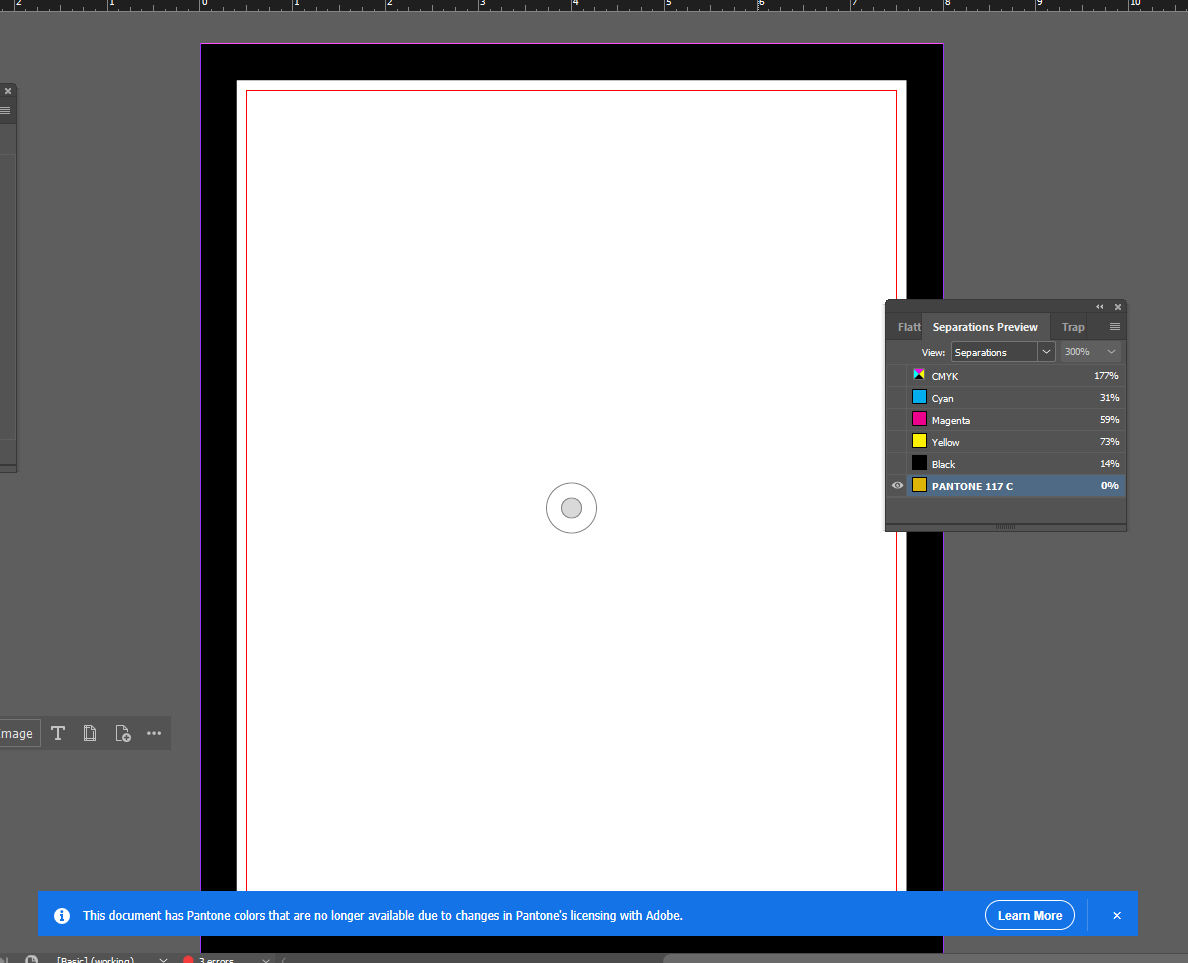Click the pages icon in contextual bar
The height and width of the screenshot is (963, 1188).
tap(90, 733)
